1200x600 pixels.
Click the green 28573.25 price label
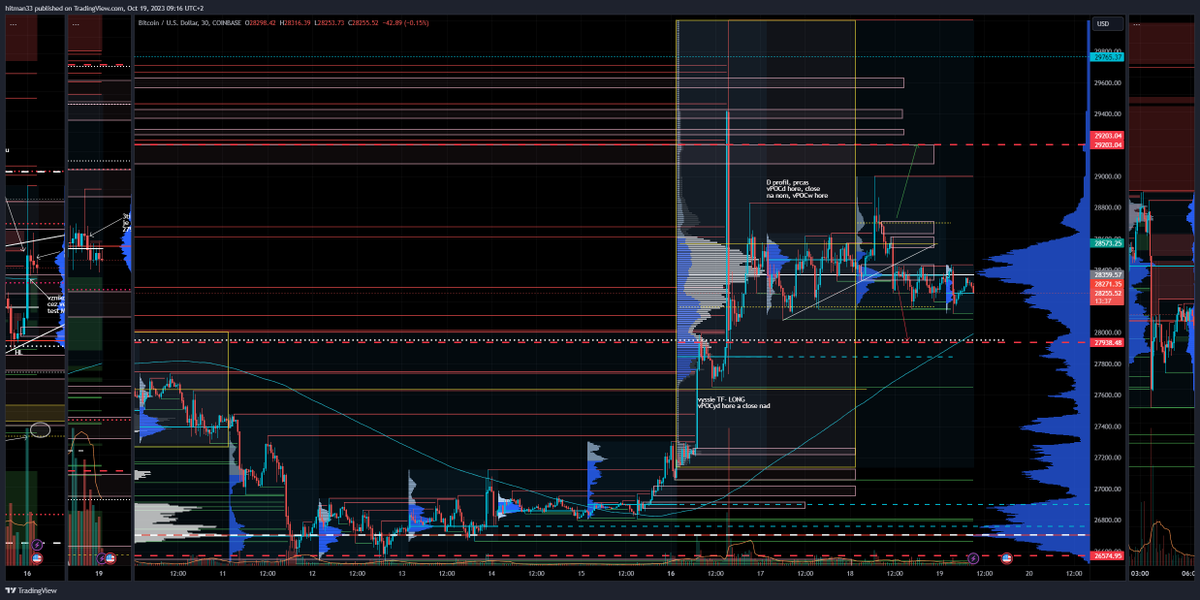pos(1108,243)
